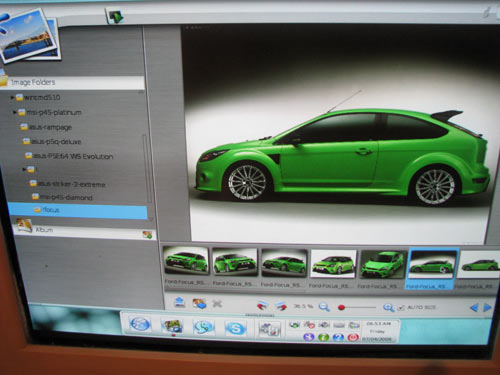The image size is (500, 375).
Task: Open the Photo Manager launcher icon
Action: (x=172, y=326)
